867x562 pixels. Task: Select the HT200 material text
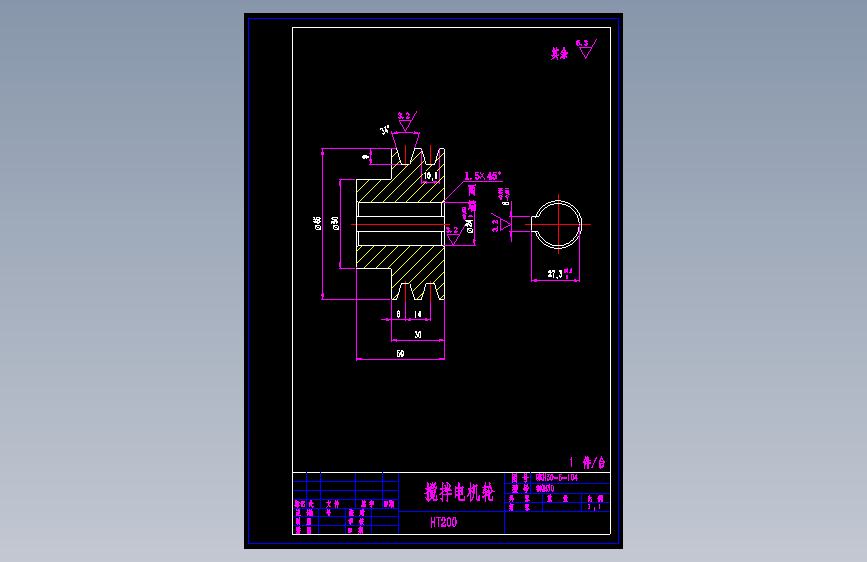tap(443, 522)
